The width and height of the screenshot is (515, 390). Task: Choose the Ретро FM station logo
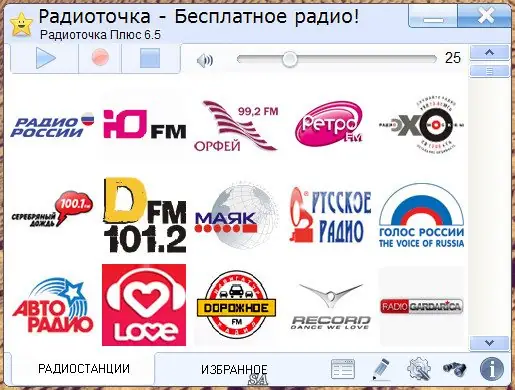[x=329, y=124]
